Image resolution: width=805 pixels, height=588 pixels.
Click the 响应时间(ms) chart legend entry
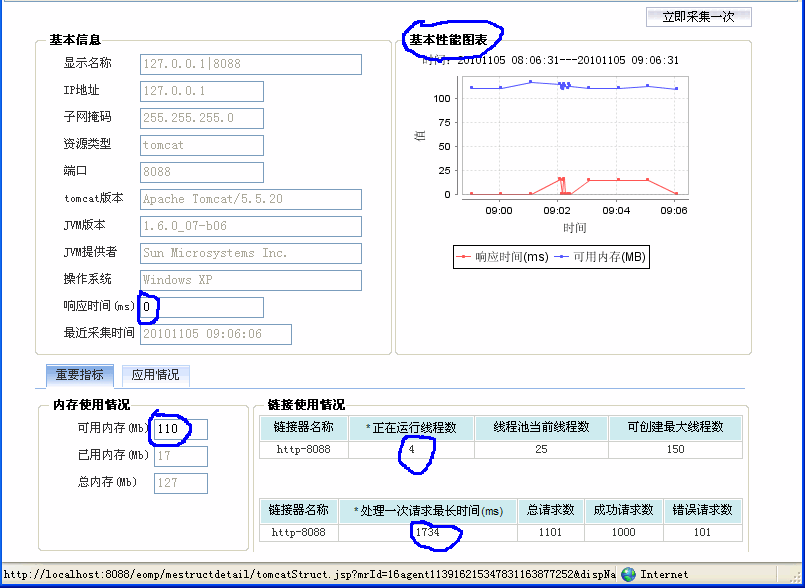point(505,257)
